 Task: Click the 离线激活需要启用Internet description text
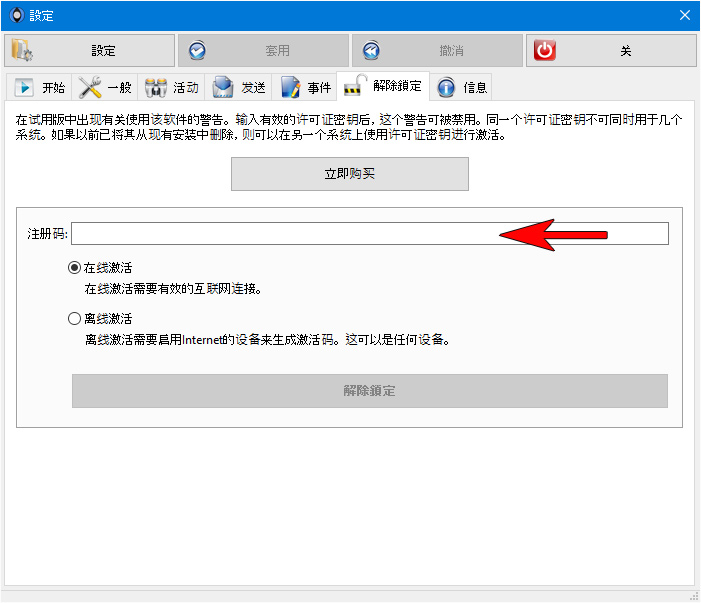[x=267, y=340]
